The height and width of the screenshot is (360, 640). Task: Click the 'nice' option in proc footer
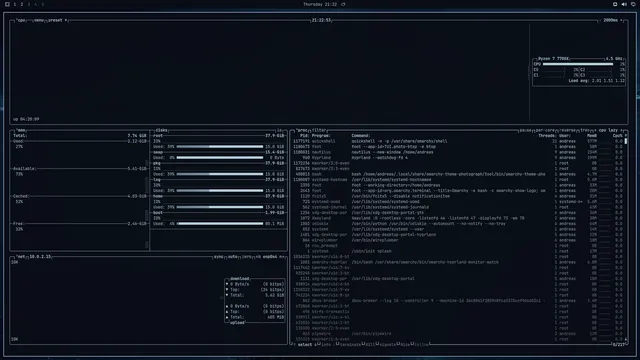pos(404,345)
